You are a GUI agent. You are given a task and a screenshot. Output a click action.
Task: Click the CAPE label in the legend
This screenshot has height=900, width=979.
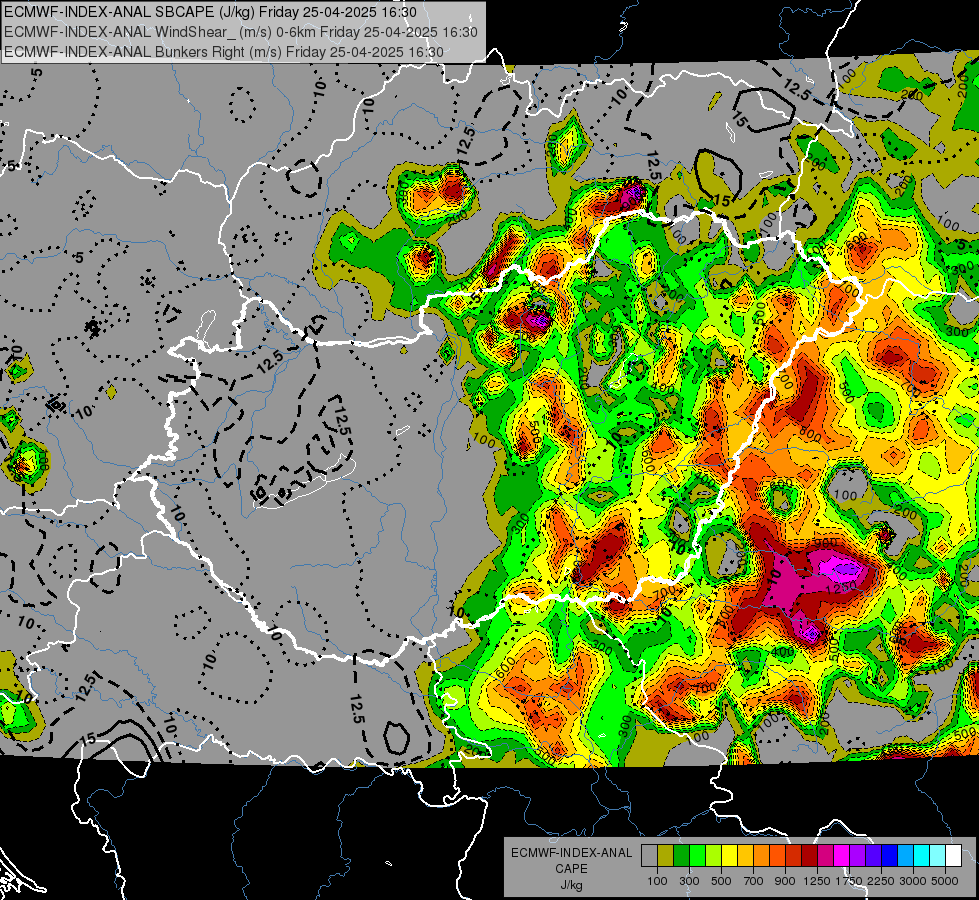(571, 868)
